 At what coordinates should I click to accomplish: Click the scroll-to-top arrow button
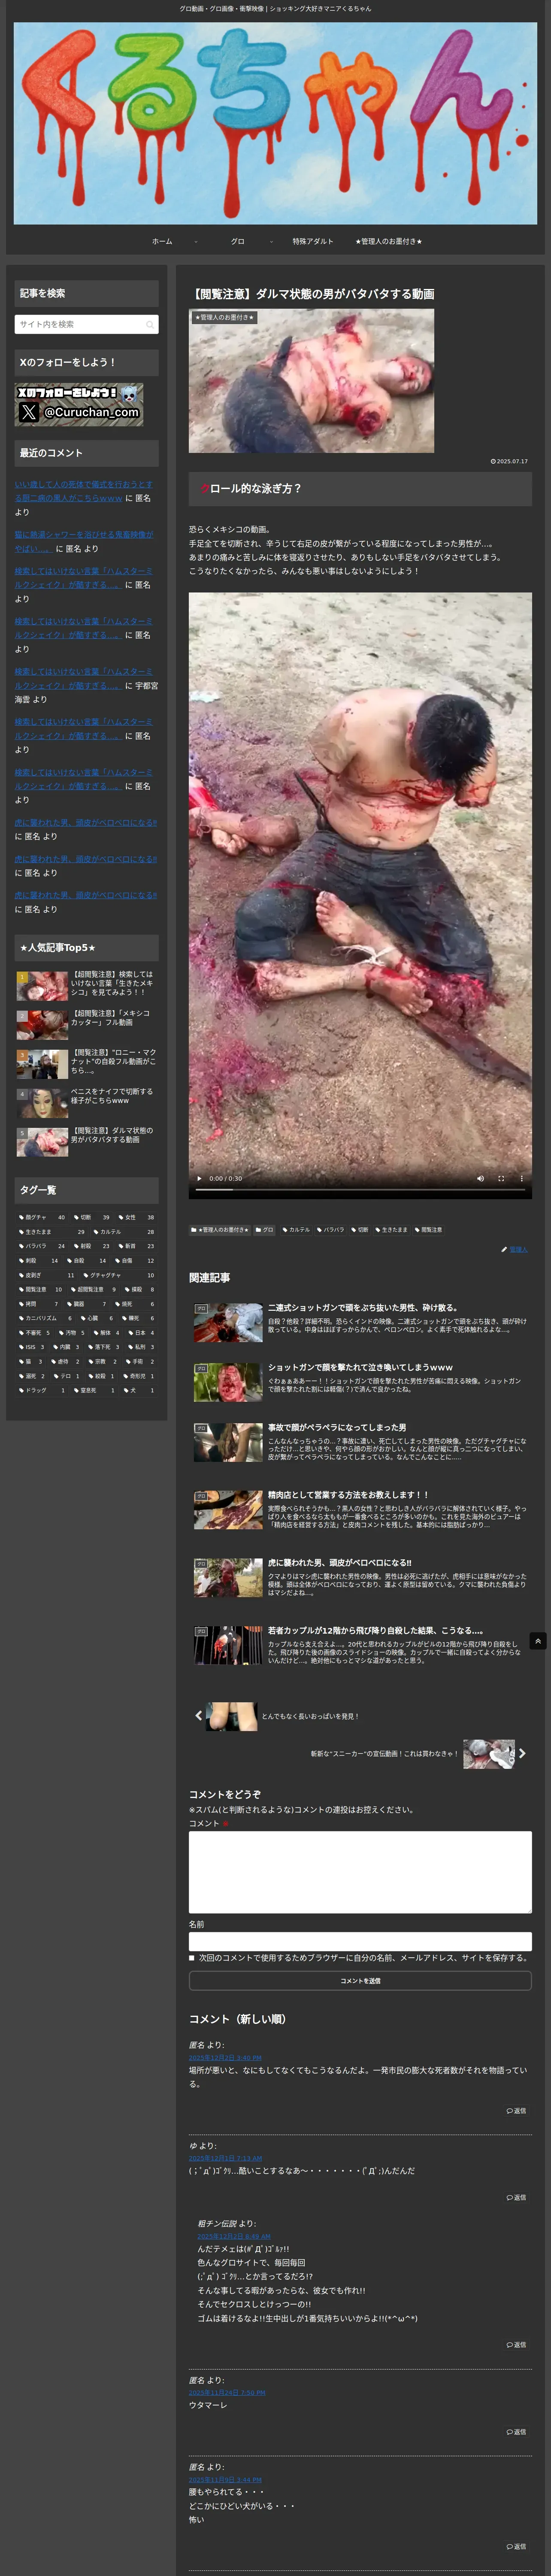(538, 1641)
